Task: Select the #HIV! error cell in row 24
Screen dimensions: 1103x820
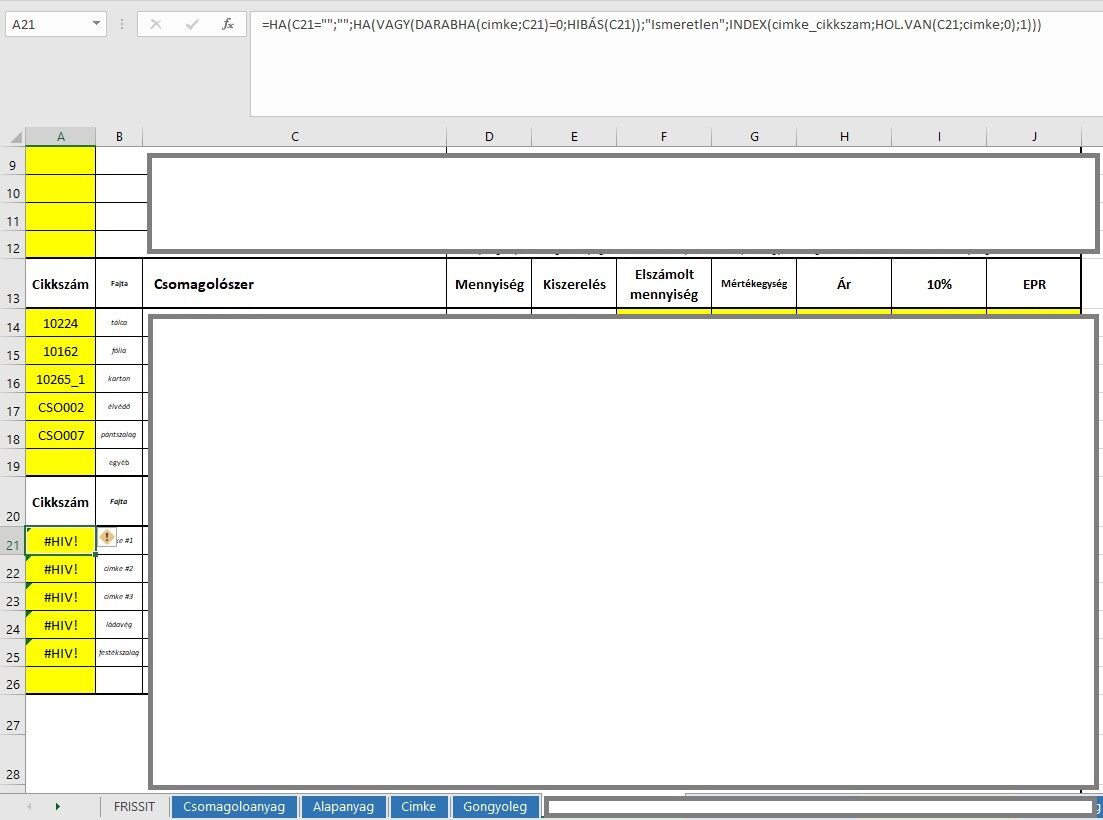Action: click(x=60, y=625)
